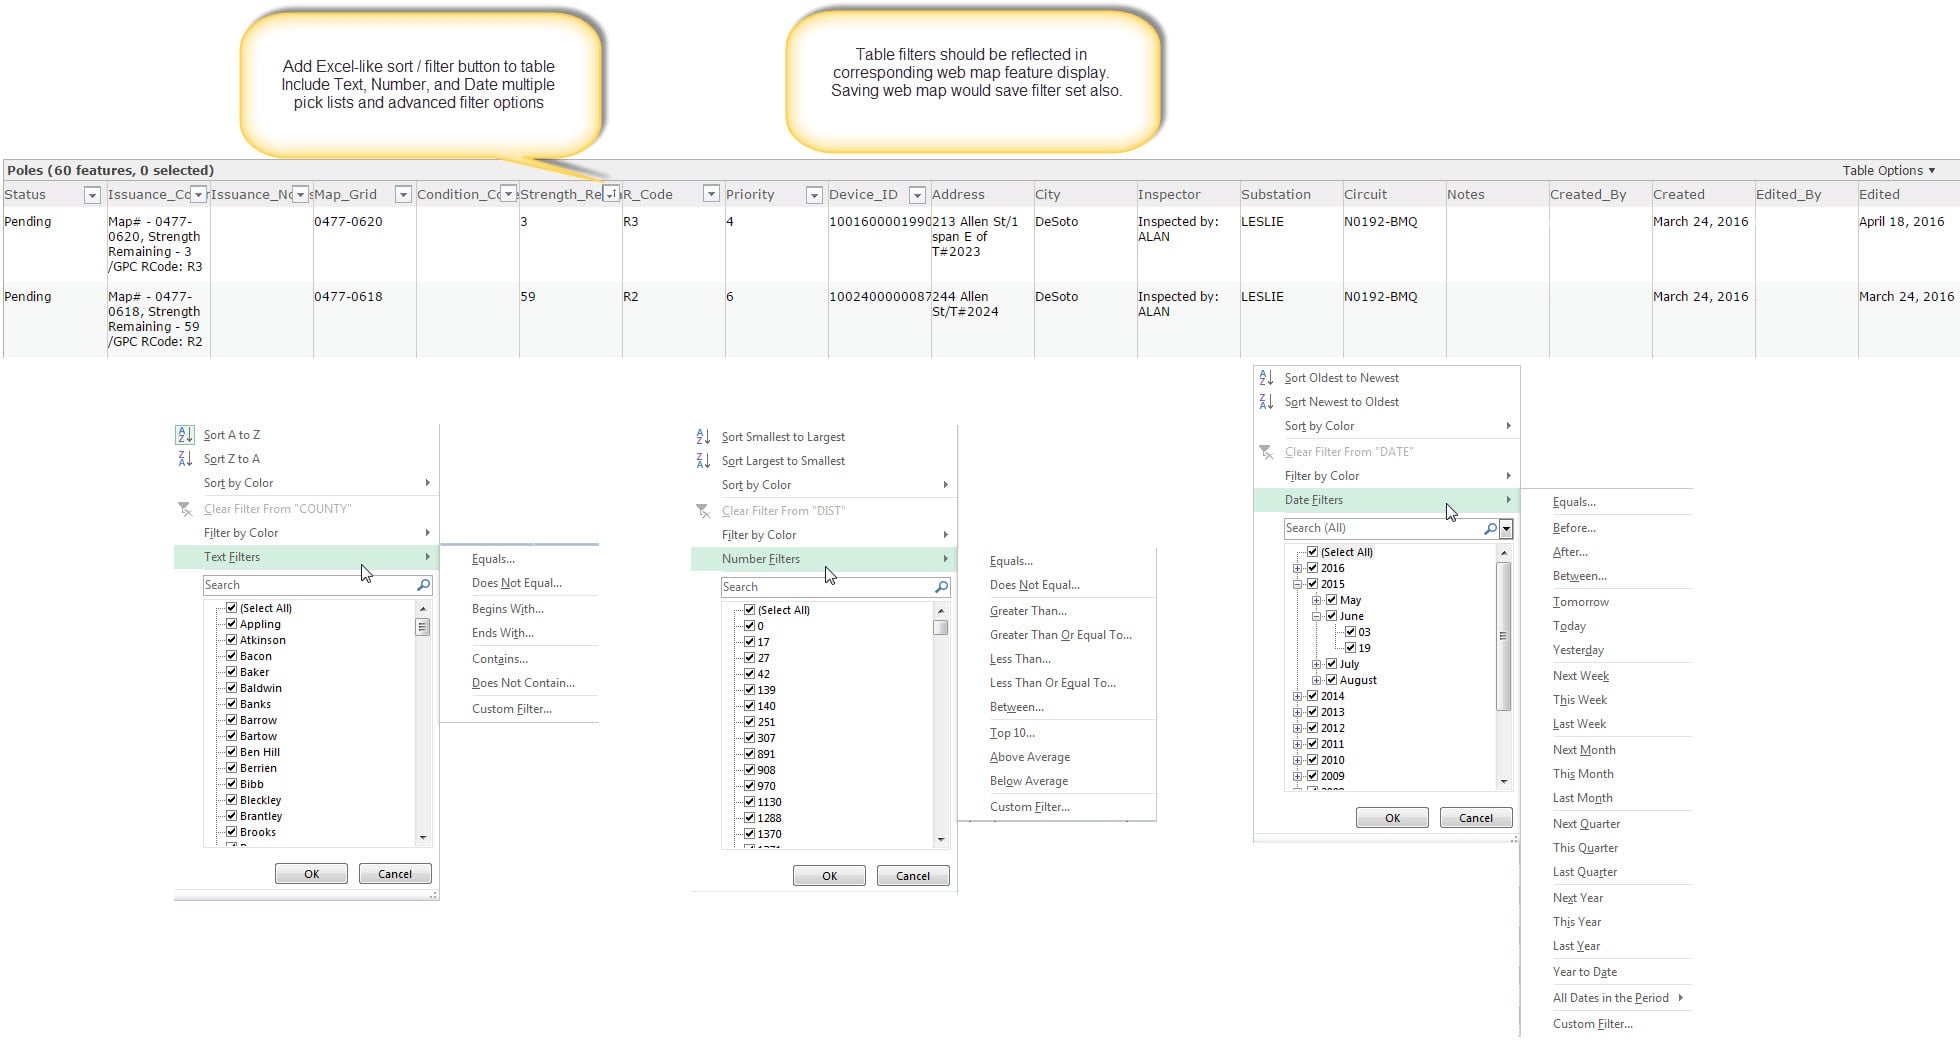This screenshot has width=1960, height=1050.
Task: Click the Sort Oldest to Newest icon
Action: pos(1266,378)
